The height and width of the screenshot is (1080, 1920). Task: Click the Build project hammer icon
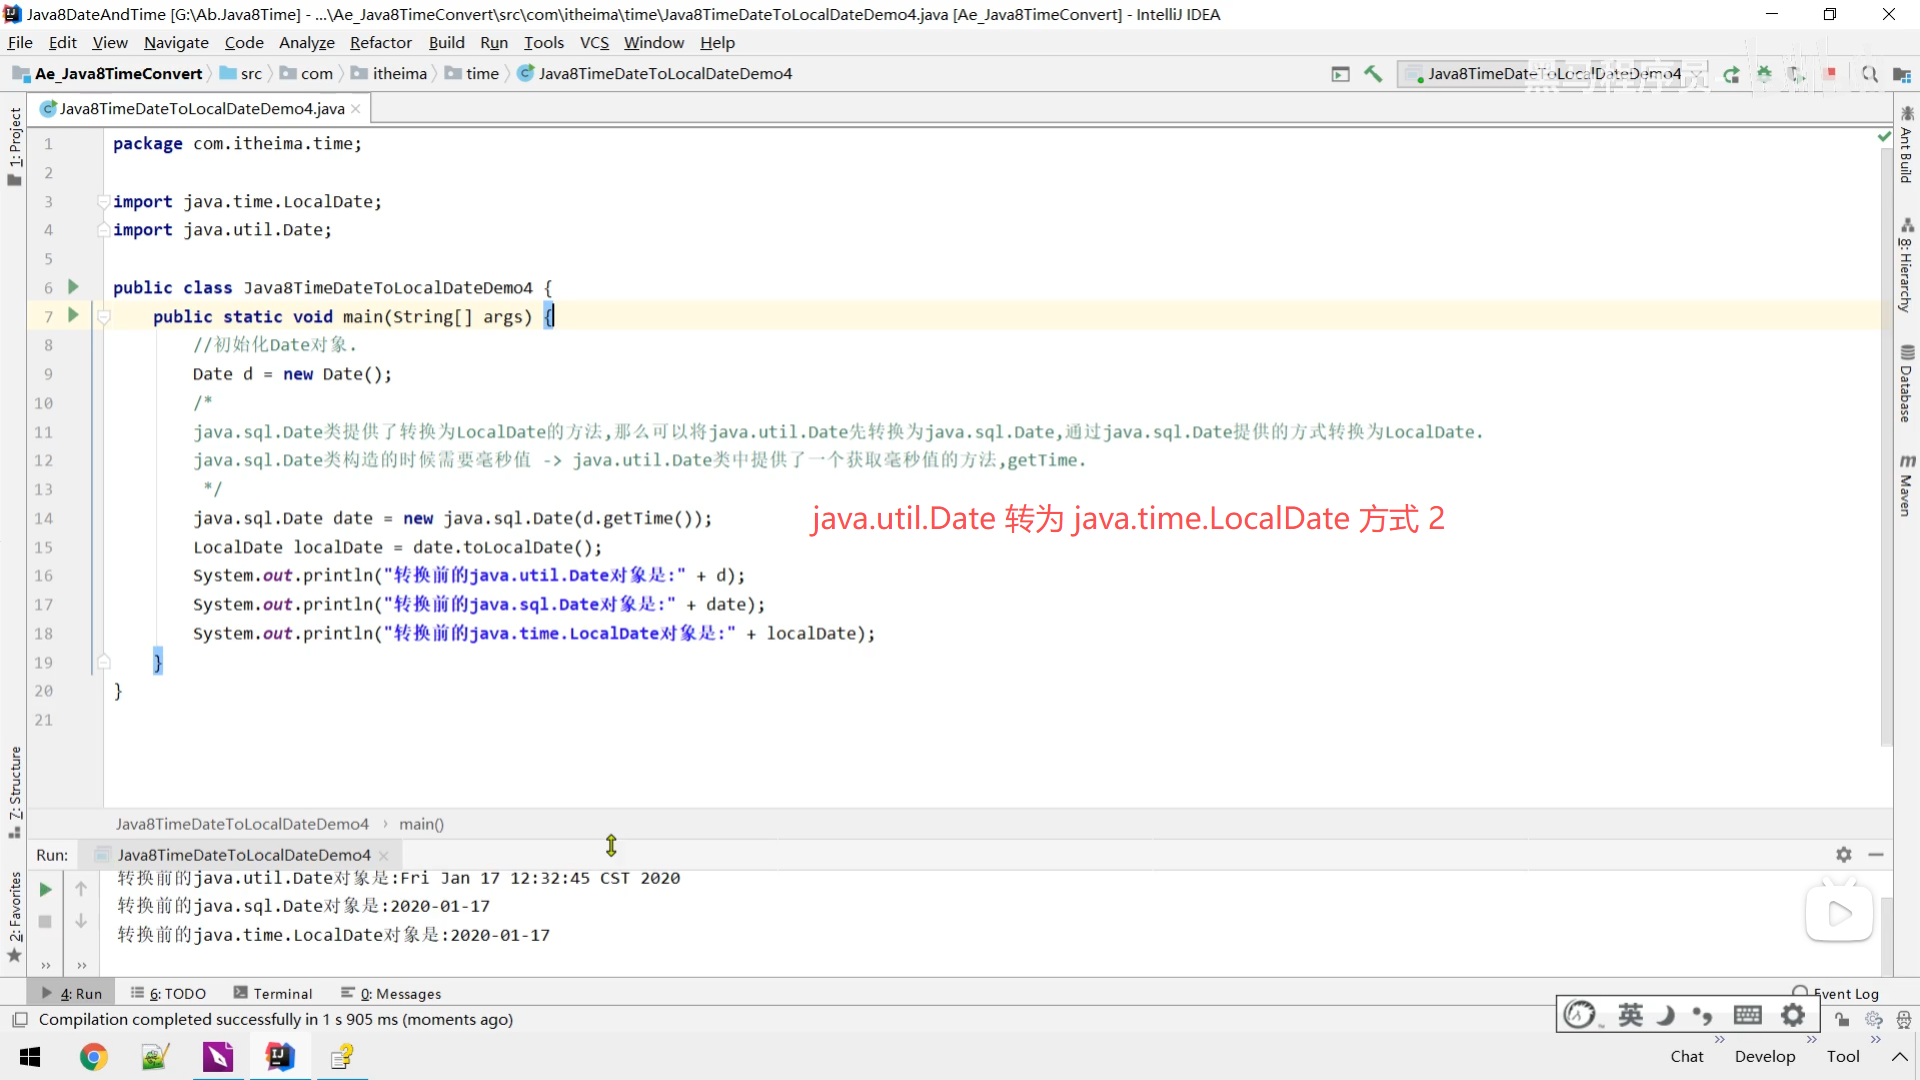(1373, 74)
